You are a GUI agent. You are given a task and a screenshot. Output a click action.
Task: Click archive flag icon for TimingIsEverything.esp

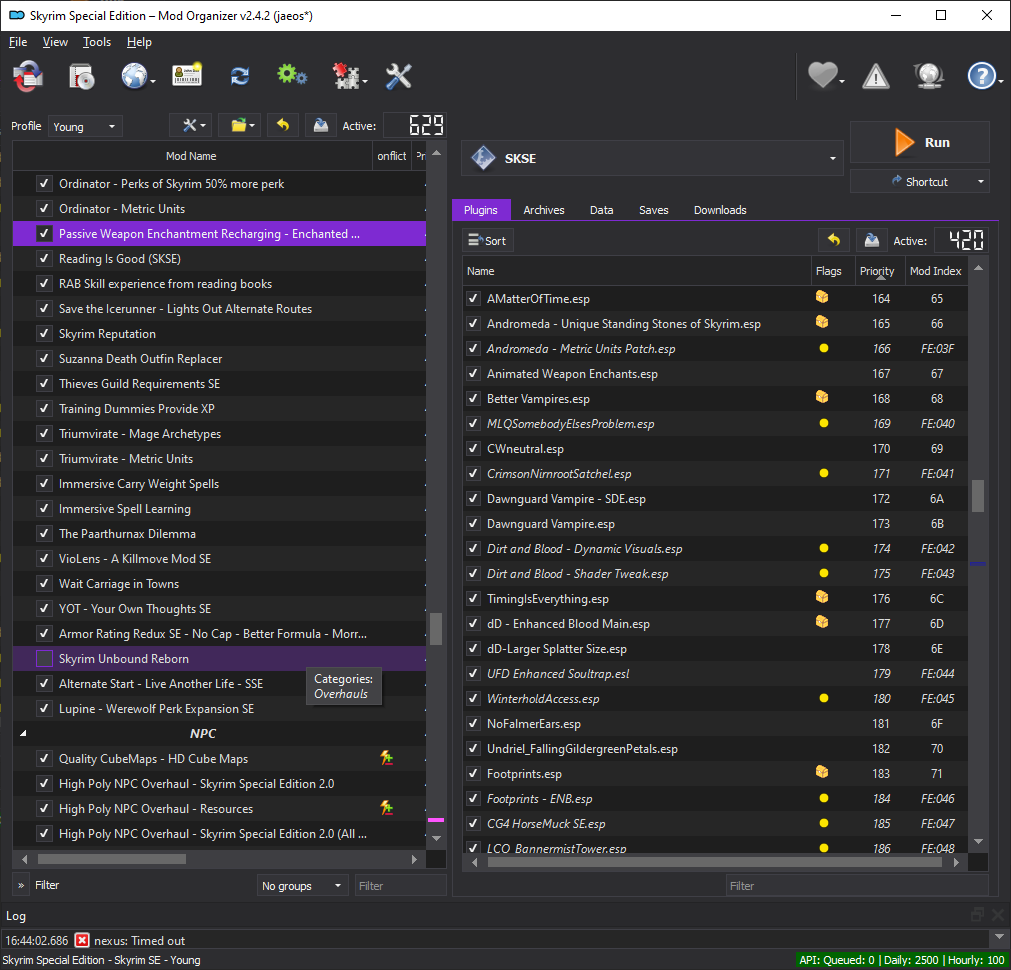(x=822, y=597)
